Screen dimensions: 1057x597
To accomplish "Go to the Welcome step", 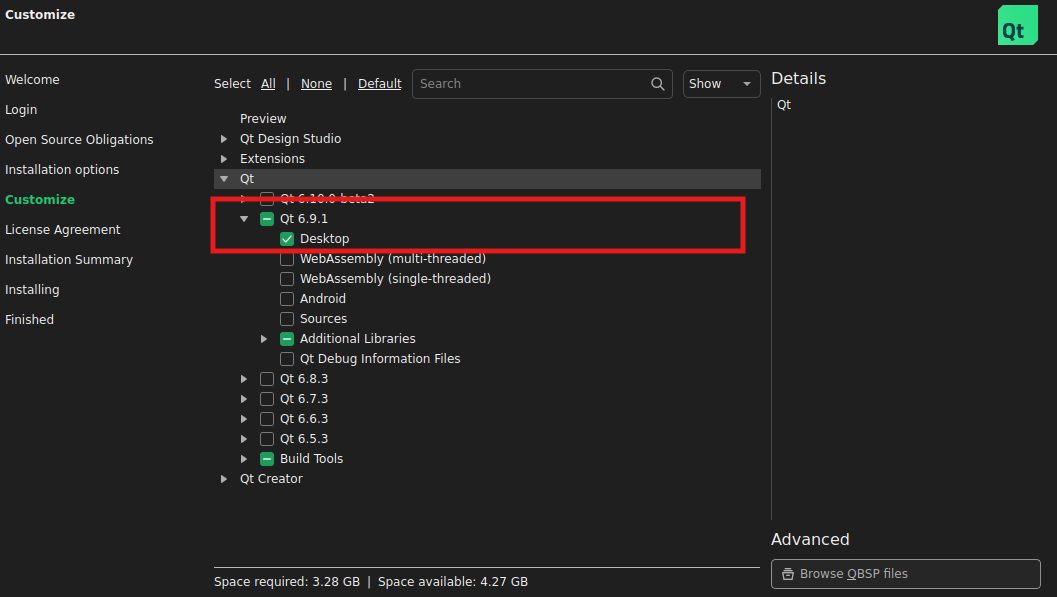I will click(x=32, y=80).
